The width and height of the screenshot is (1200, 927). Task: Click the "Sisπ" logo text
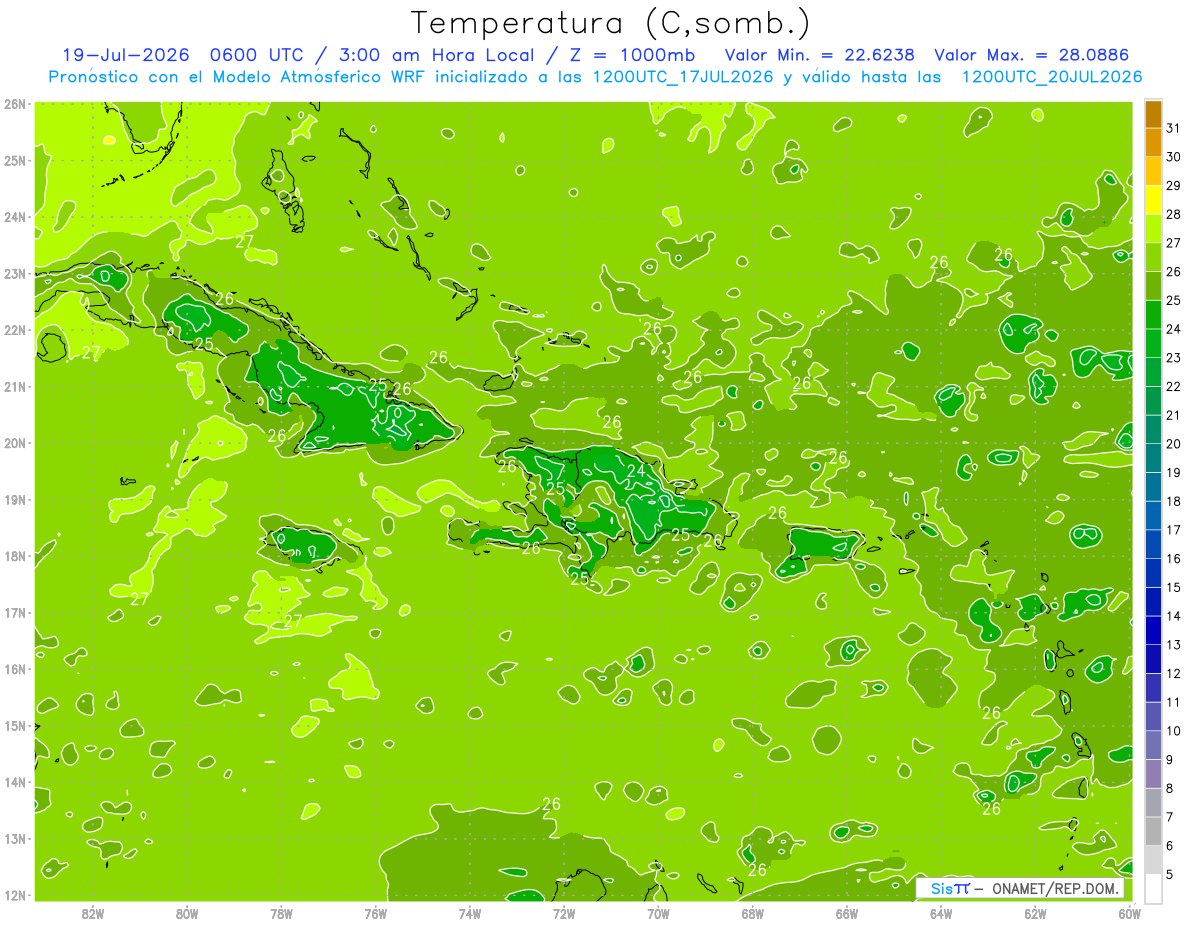tap(950, 888)
